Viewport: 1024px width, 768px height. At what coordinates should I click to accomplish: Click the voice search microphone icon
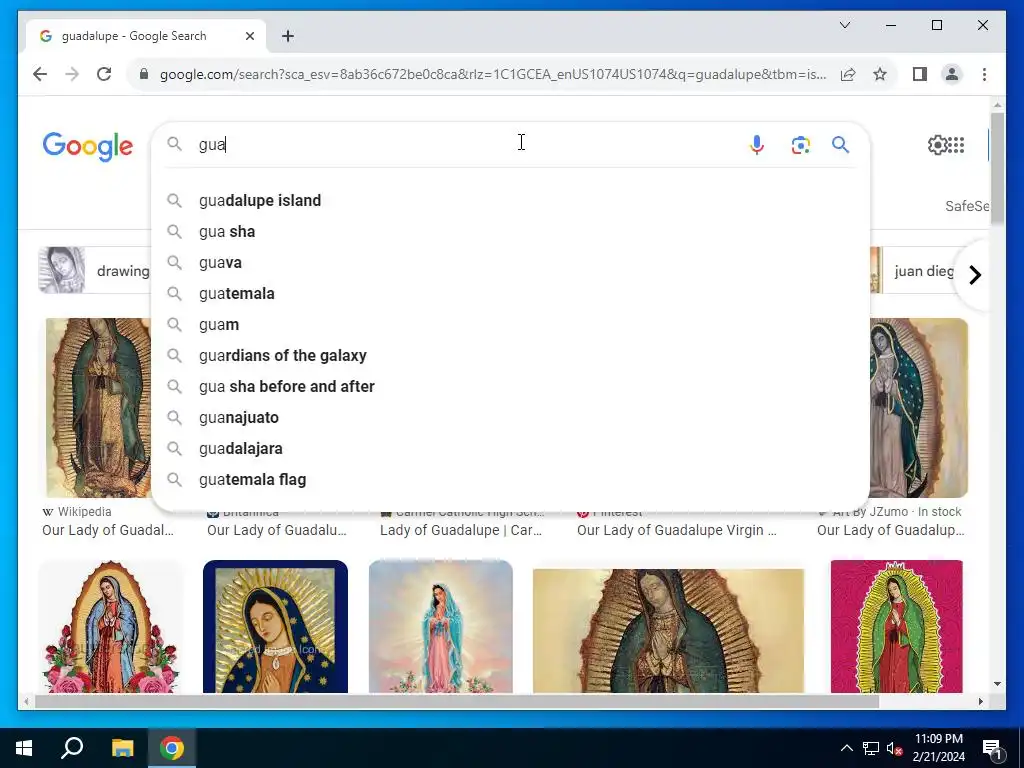click(x=756, y=144)
